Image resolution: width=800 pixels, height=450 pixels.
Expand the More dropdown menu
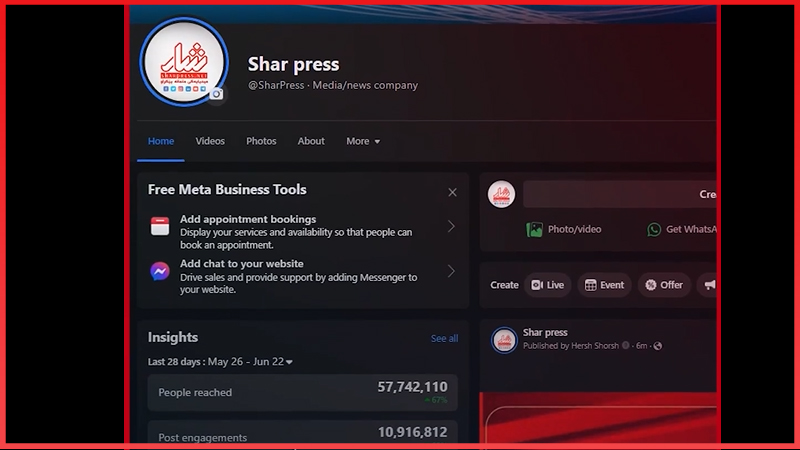(x=363, y=141)
